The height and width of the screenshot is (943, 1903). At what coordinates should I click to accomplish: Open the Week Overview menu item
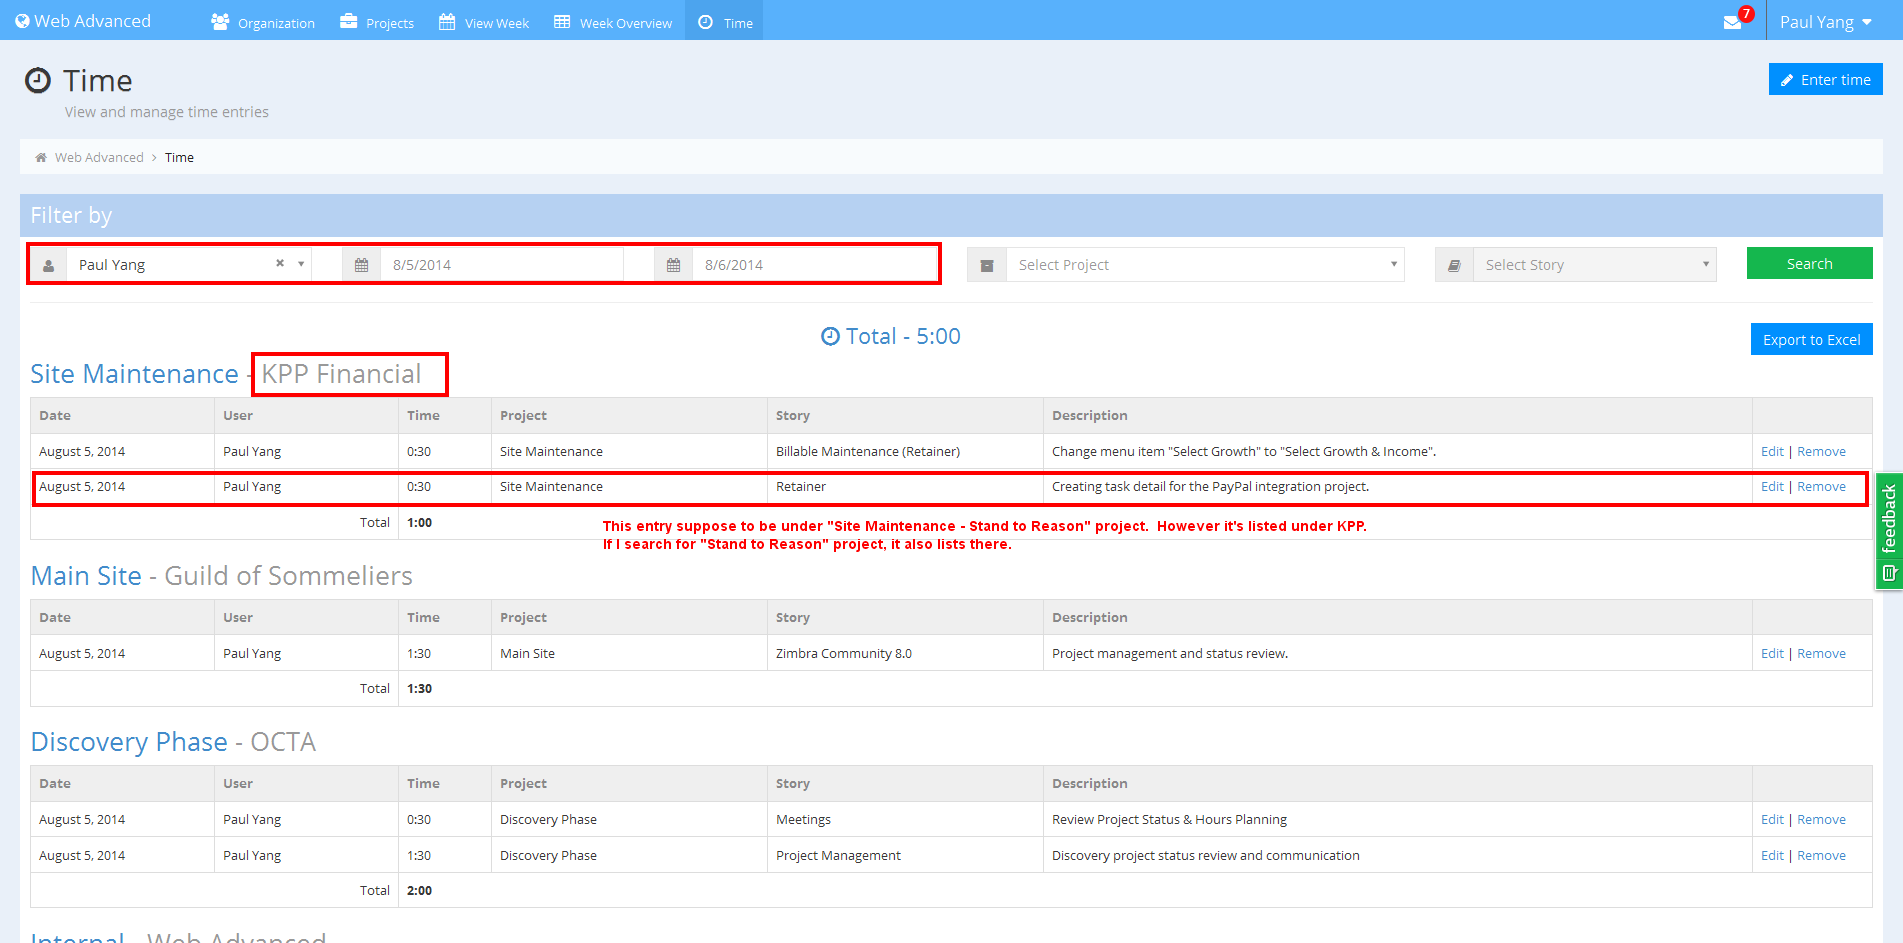tap(613, 22)
